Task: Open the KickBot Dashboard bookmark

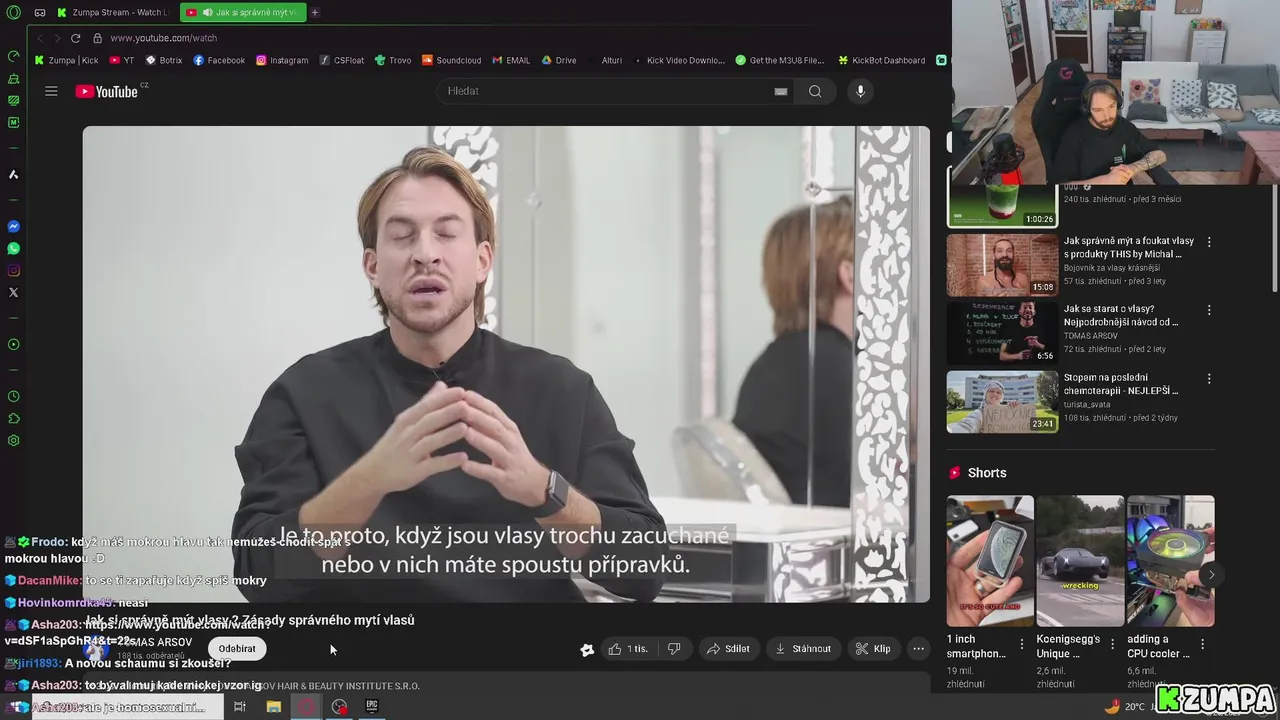Action: coord(882,60)
